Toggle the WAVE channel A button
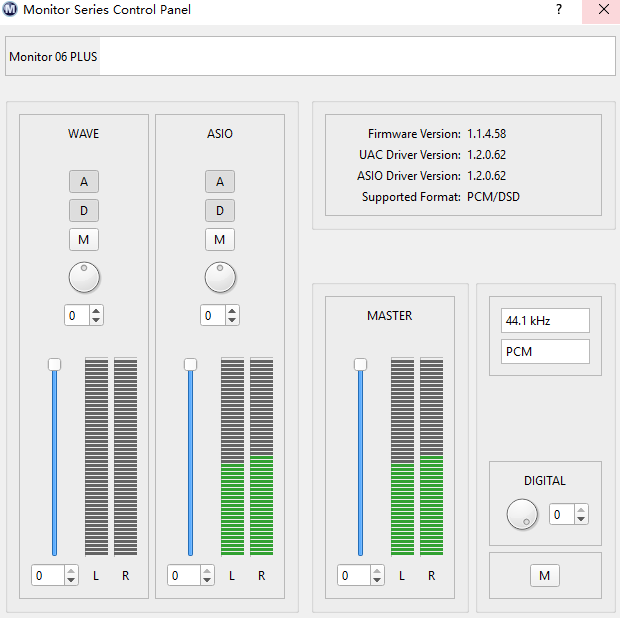The image size is (620, 618). 84,181
